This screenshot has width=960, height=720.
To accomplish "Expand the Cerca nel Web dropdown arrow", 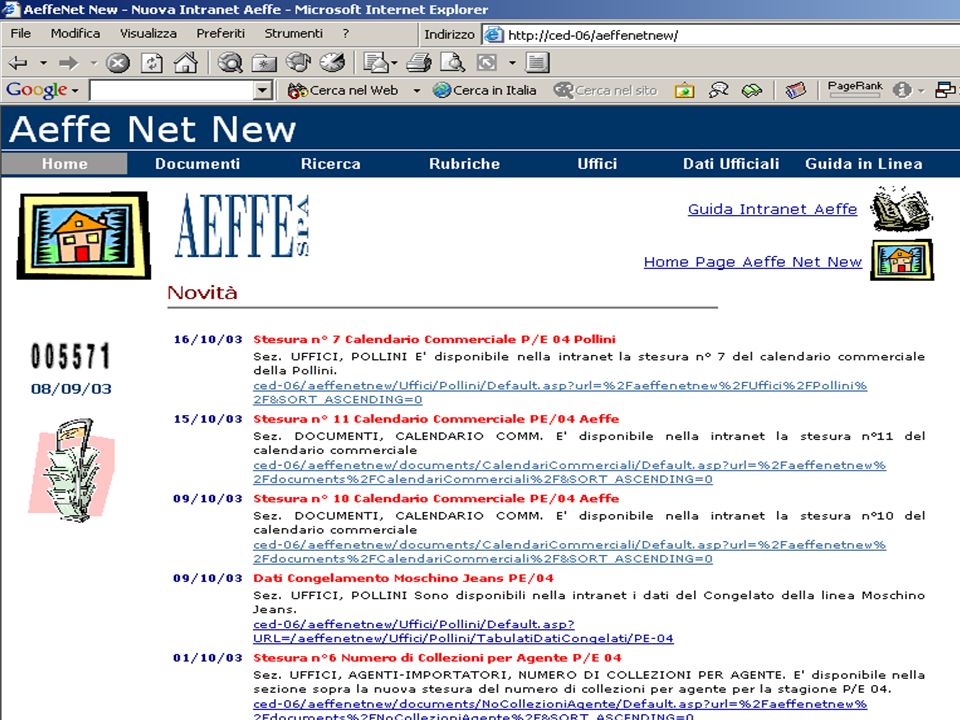I will point(417,91).
